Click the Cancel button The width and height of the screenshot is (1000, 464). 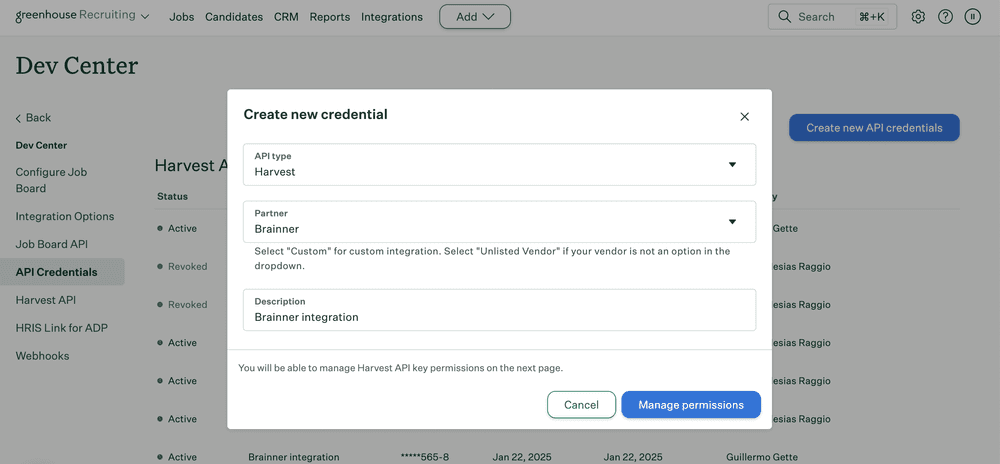click(581, 405)
